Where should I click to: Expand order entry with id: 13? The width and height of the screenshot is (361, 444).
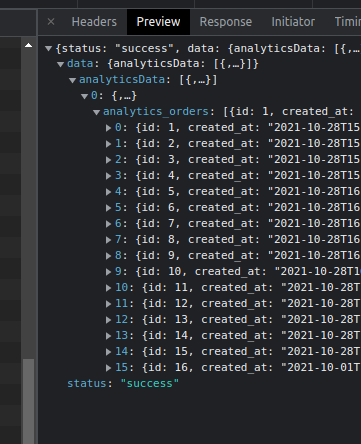108,320
